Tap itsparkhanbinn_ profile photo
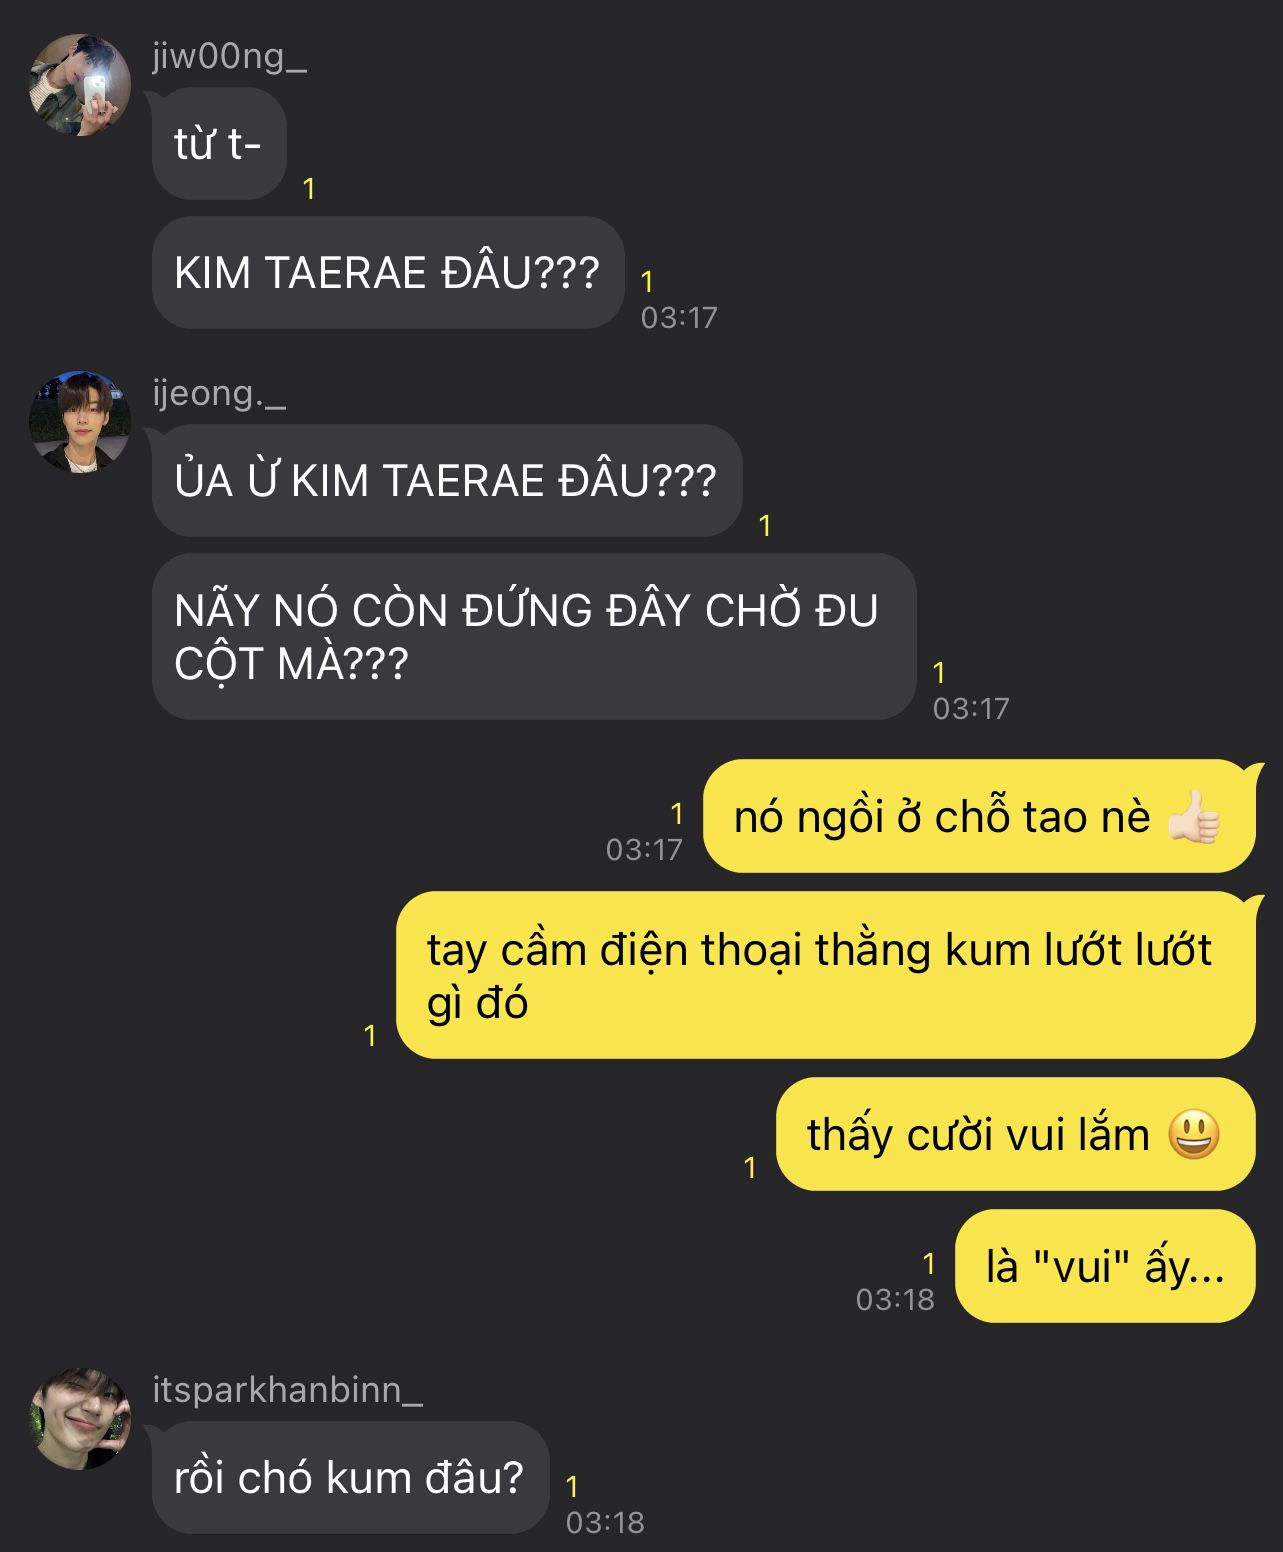The height and width of the screenshot is (1552, 1283). (80, 1419)
